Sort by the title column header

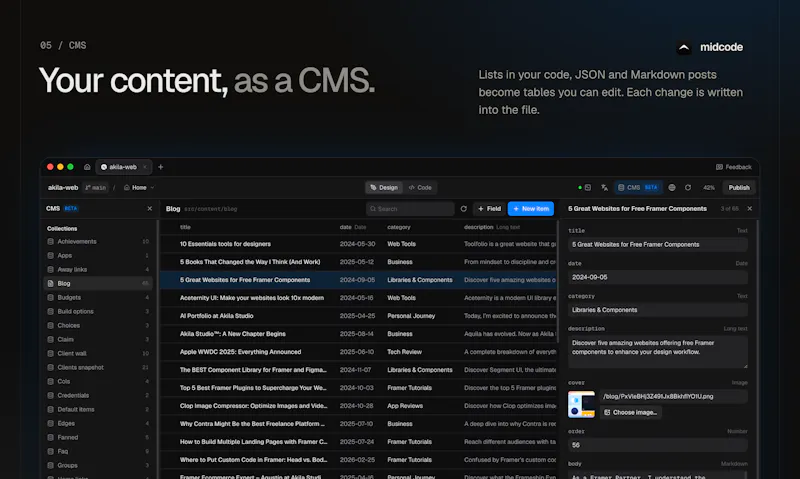185,228
